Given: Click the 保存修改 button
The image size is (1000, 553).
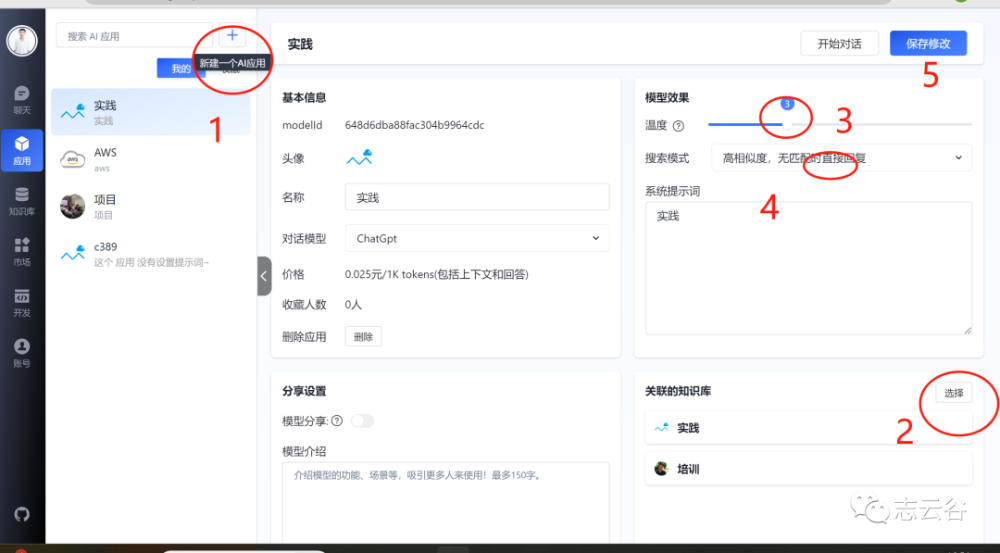Looking at the screenshot, I should pyautogui.click(x=928, y=43).
